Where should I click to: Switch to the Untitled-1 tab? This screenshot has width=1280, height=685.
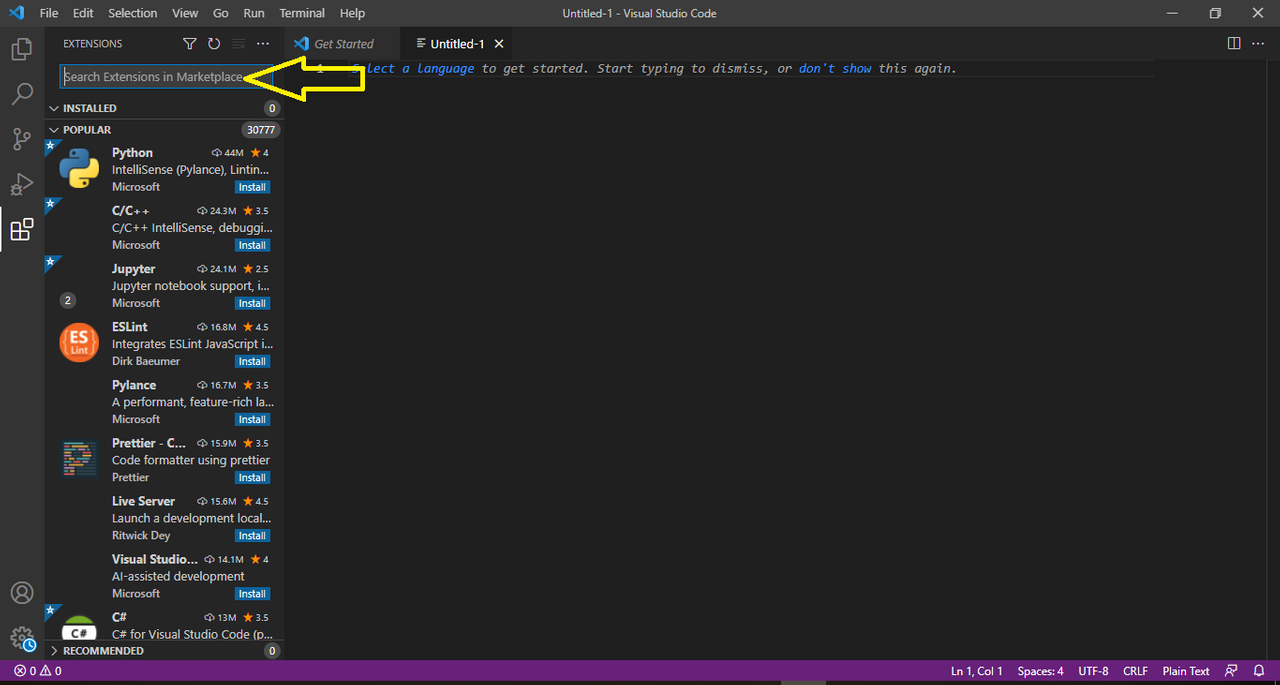pos(456,44)
